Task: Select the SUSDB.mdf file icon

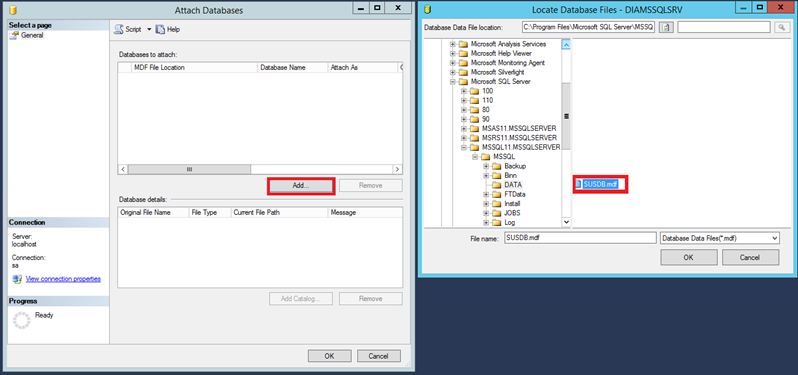Action: point(578,184)
